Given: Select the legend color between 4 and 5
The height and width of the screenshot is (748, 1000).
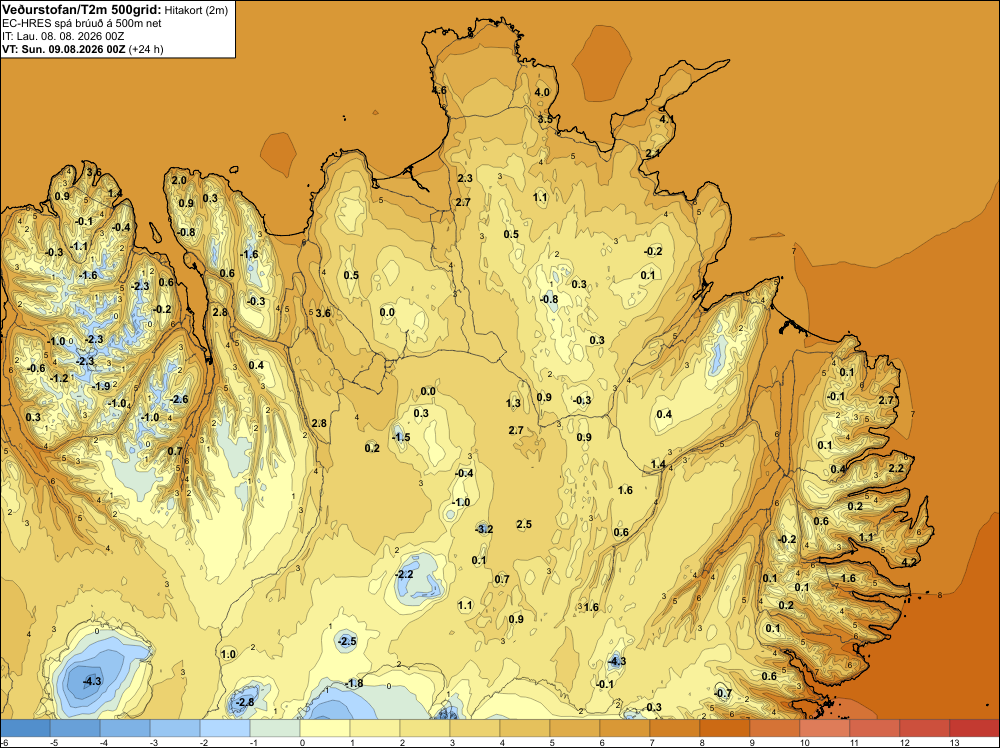Looking at the screenshot, I should click(x=525, y=728).
